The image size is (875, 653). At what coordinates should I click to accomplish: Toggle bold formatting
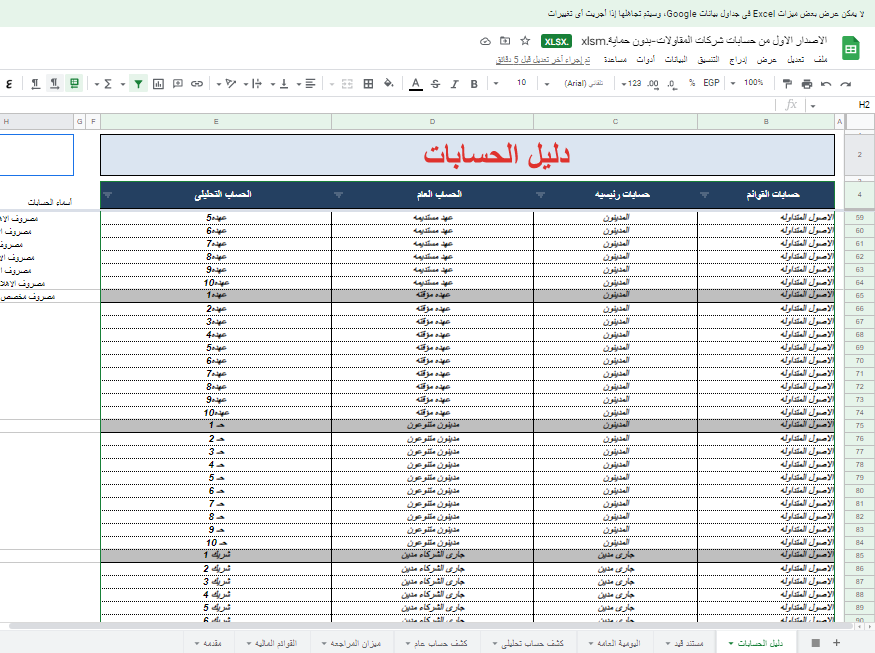pyautogui.click(x=474, y=83)
